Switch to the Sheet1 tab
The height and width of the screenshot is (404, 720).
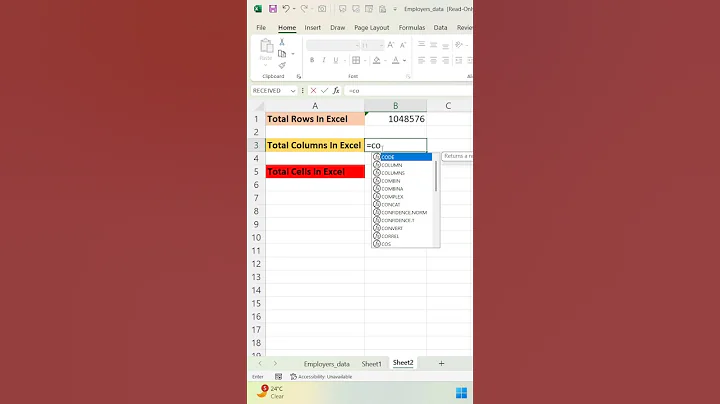(x=371, y=364)
